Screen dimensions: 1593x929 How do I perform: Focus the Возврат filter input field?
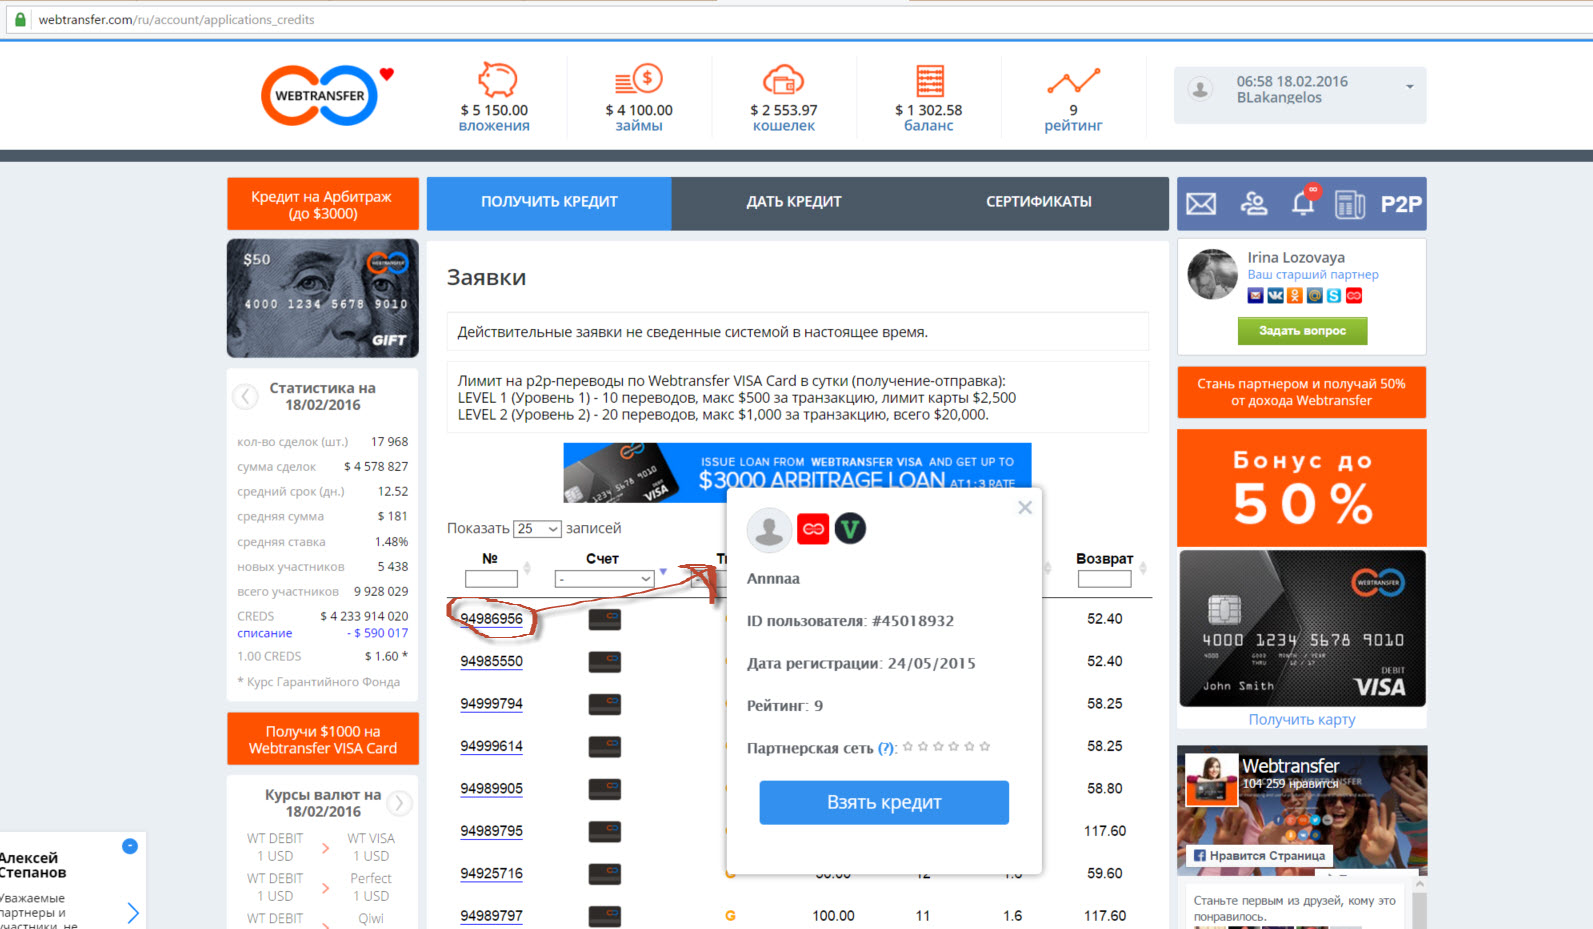pos(1105,579)
